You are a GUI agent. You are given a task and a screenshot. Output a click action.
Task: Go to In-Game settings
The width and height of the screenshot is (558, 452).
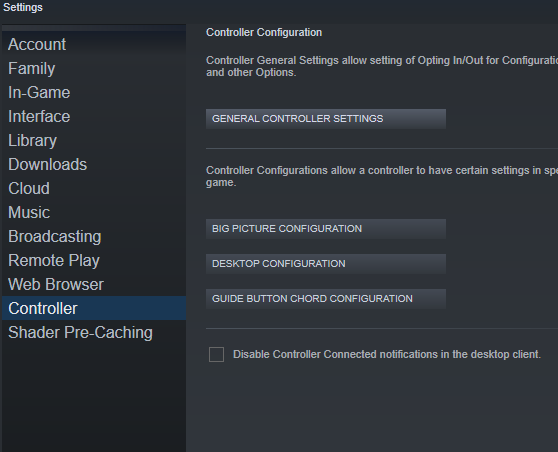(94, 93)
